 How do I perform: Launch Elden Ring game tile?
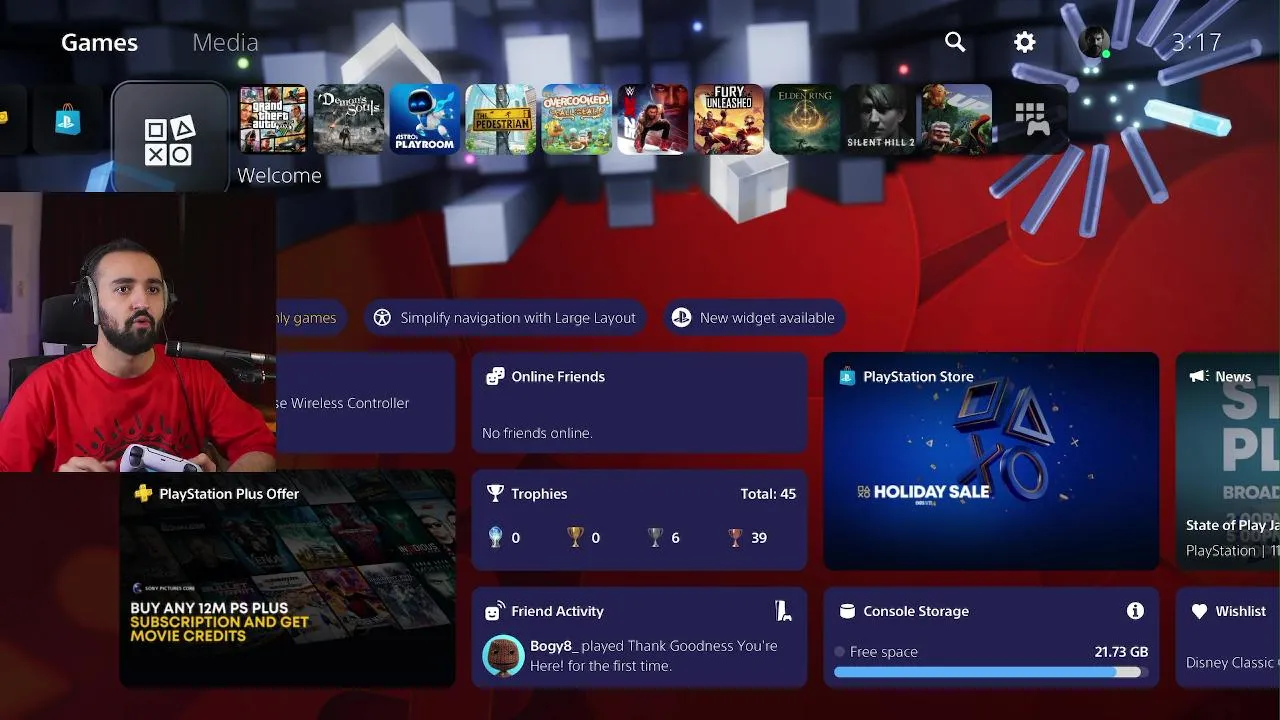[x=805, y=119]
